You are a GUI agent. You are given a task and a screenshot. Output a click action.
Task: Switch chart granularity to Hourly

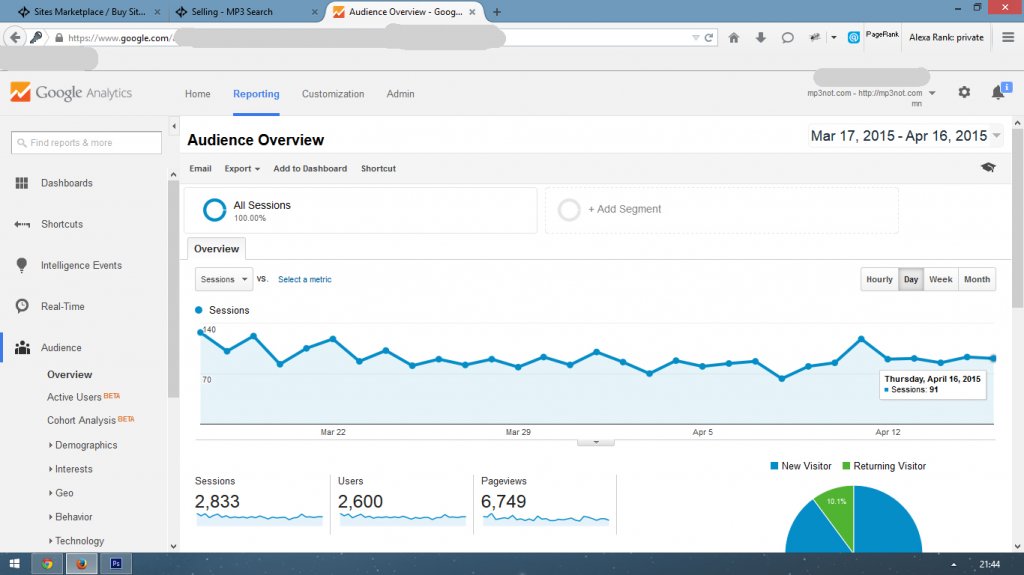[879, 279]
